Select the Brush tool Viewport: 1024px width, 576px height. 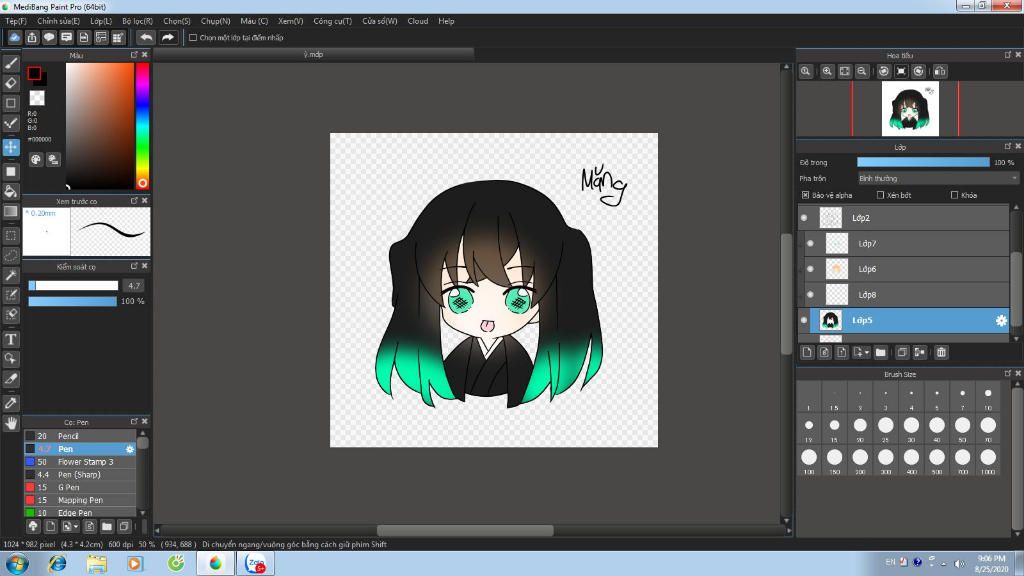point(11,63)
